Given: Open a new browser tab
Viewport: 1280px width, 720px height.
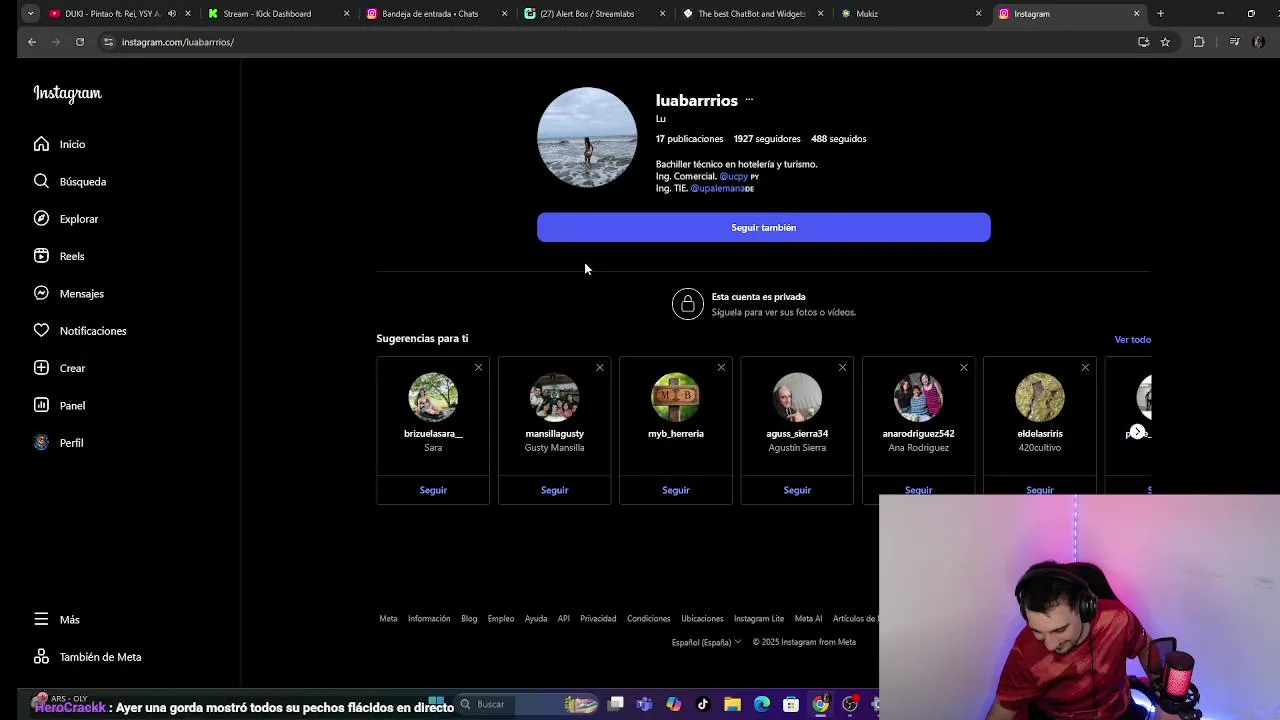Looking at the screenshot, I should (x=1160, y=14).
